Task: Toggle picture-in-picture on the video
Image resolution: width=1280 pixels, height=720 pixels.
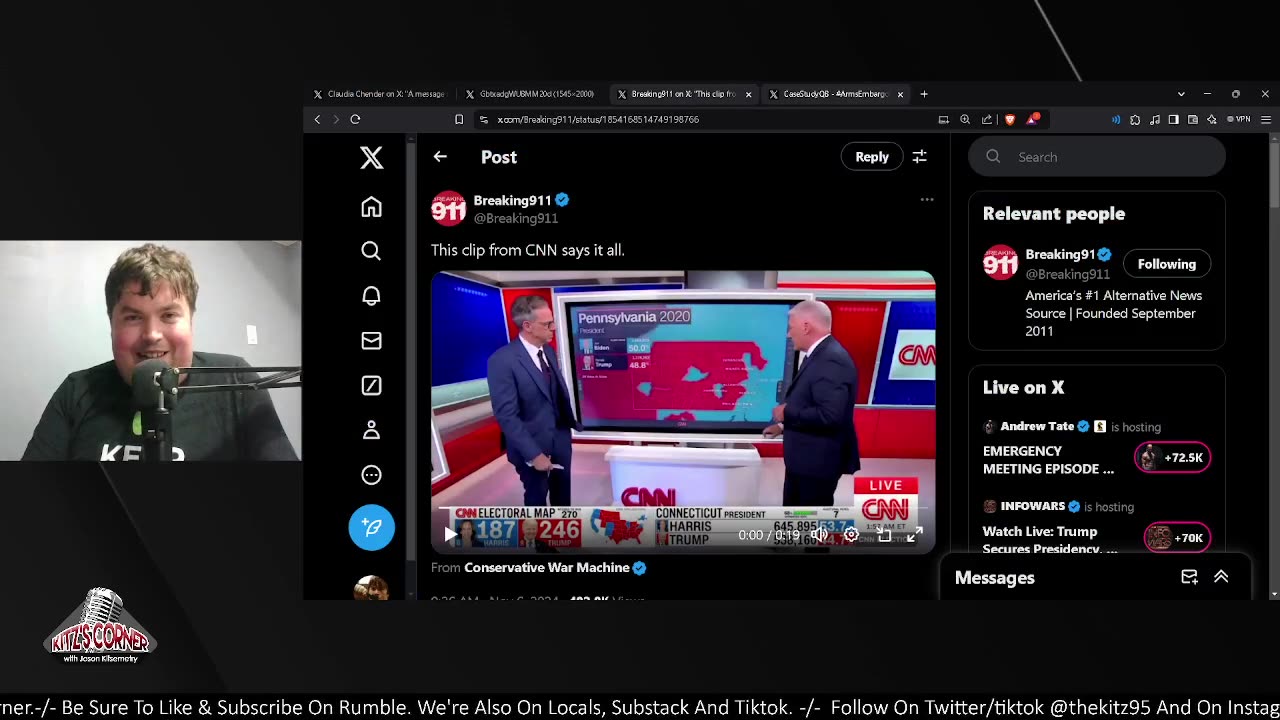Action: [884, 535]
